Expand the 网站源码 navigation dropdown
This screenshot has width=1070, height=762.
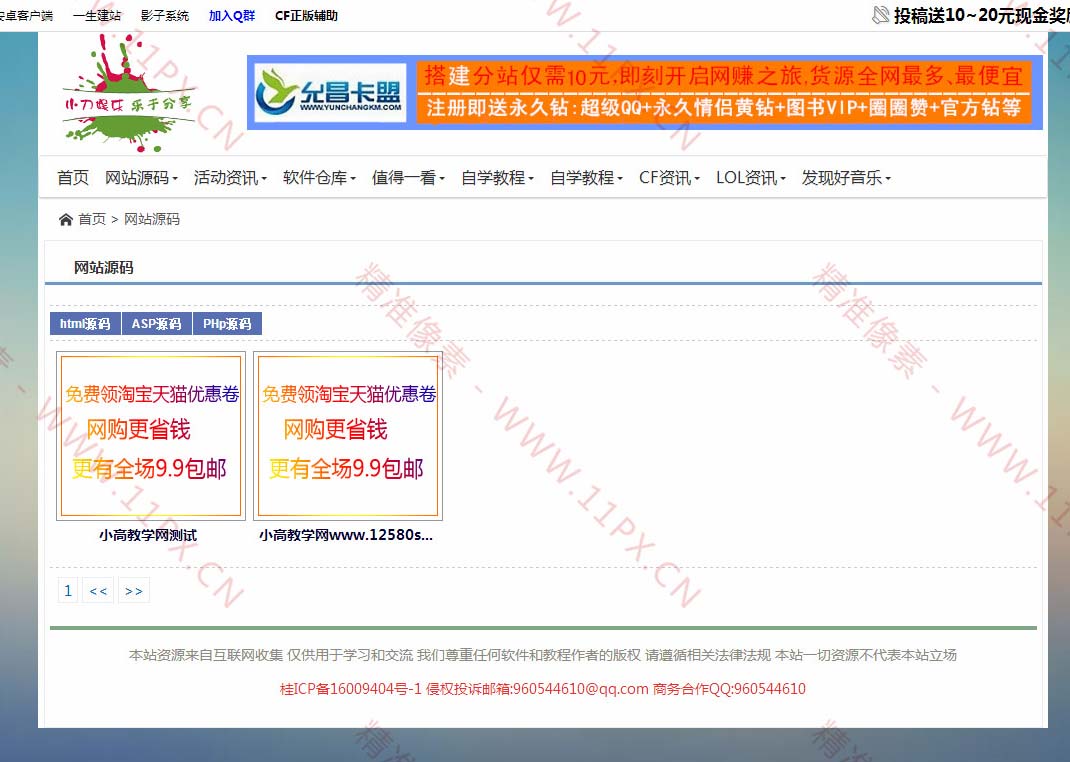coord(141,178)
